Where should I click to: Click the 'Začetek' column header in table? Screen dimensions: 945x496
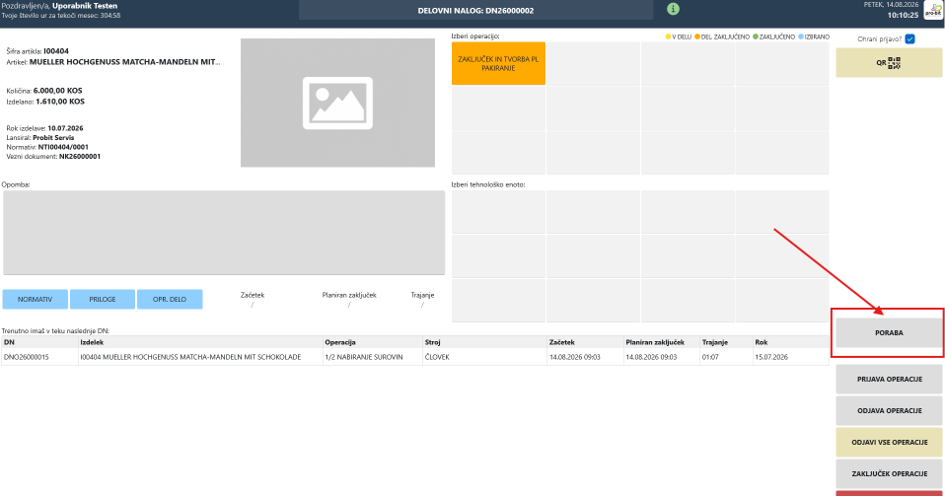[x=585, y=342]
